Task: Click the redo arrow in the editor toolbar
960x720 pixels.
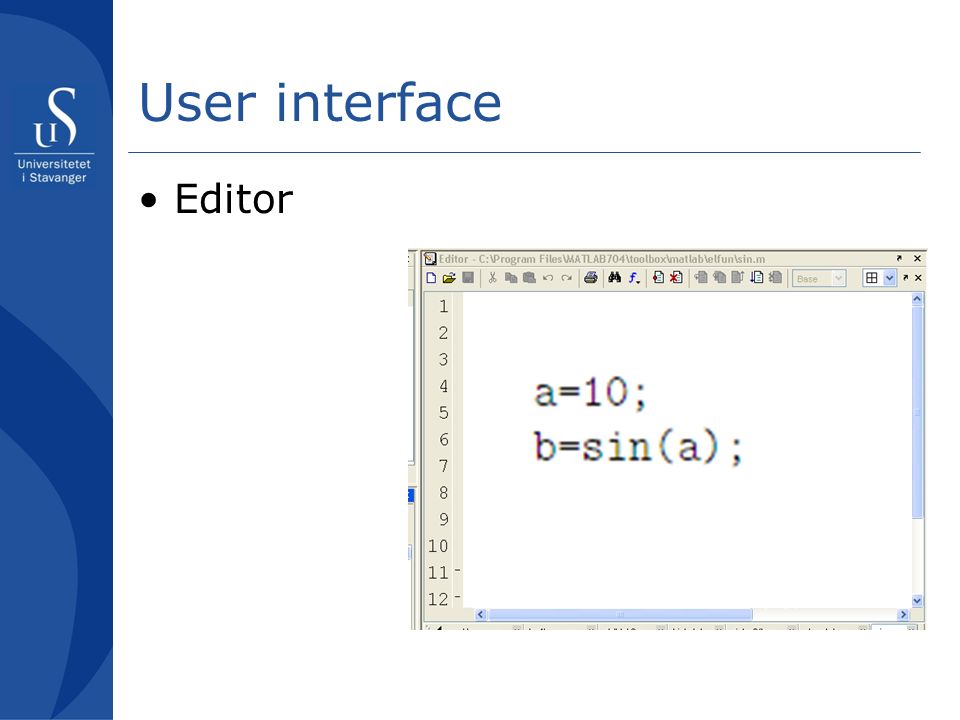Action: click(566, 278)
